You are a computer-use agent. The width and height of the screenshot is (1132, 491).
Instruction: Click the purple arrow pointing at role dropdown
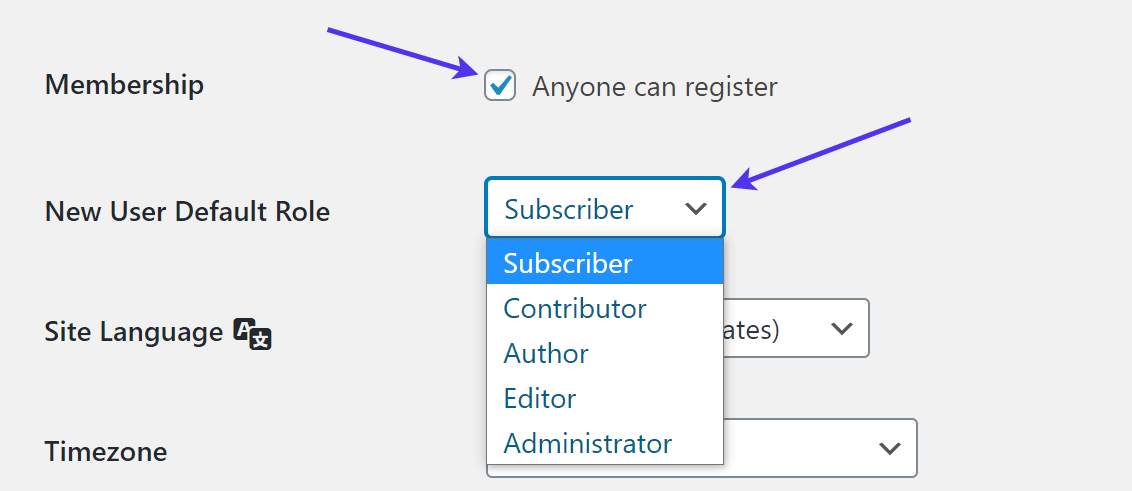coord(822,152)
